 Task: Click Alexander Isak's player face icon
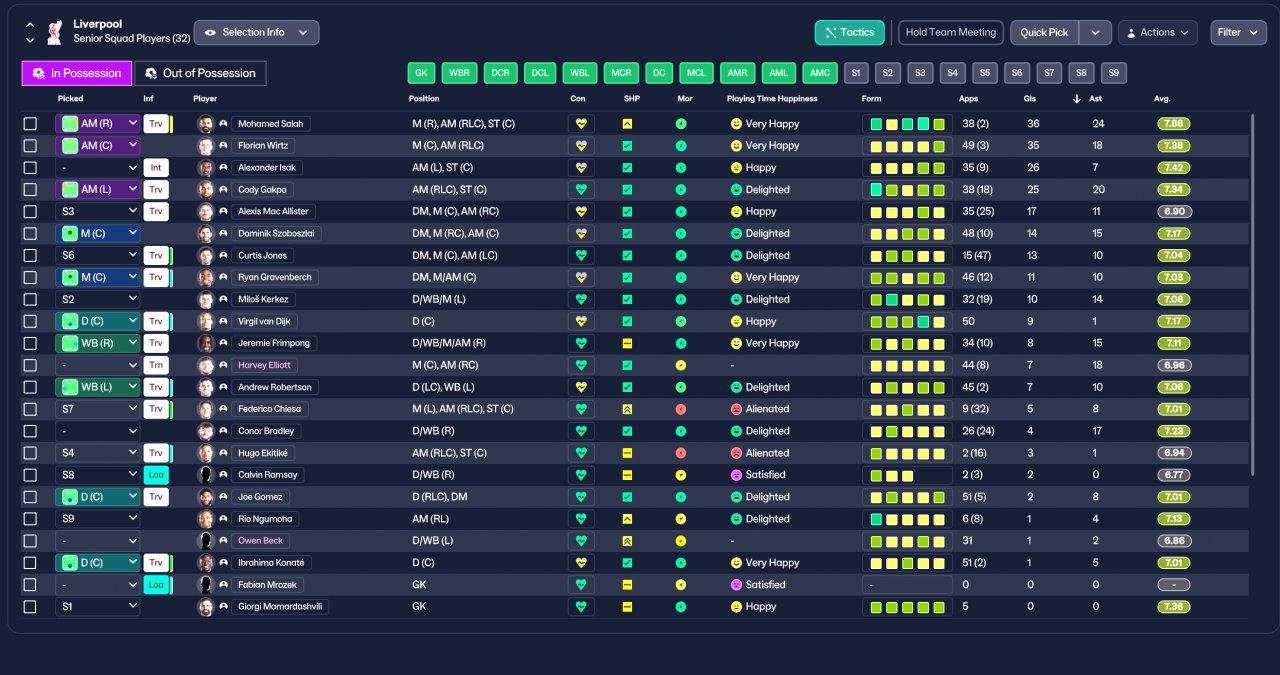206,168
